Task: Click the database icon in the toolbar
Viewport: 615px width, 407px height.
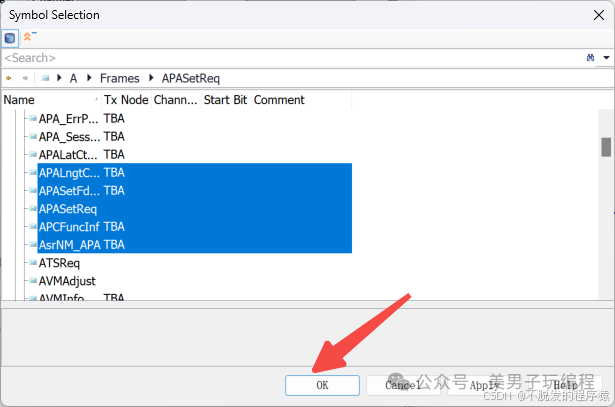Action: pyautogui.click(x=10, y=38)
